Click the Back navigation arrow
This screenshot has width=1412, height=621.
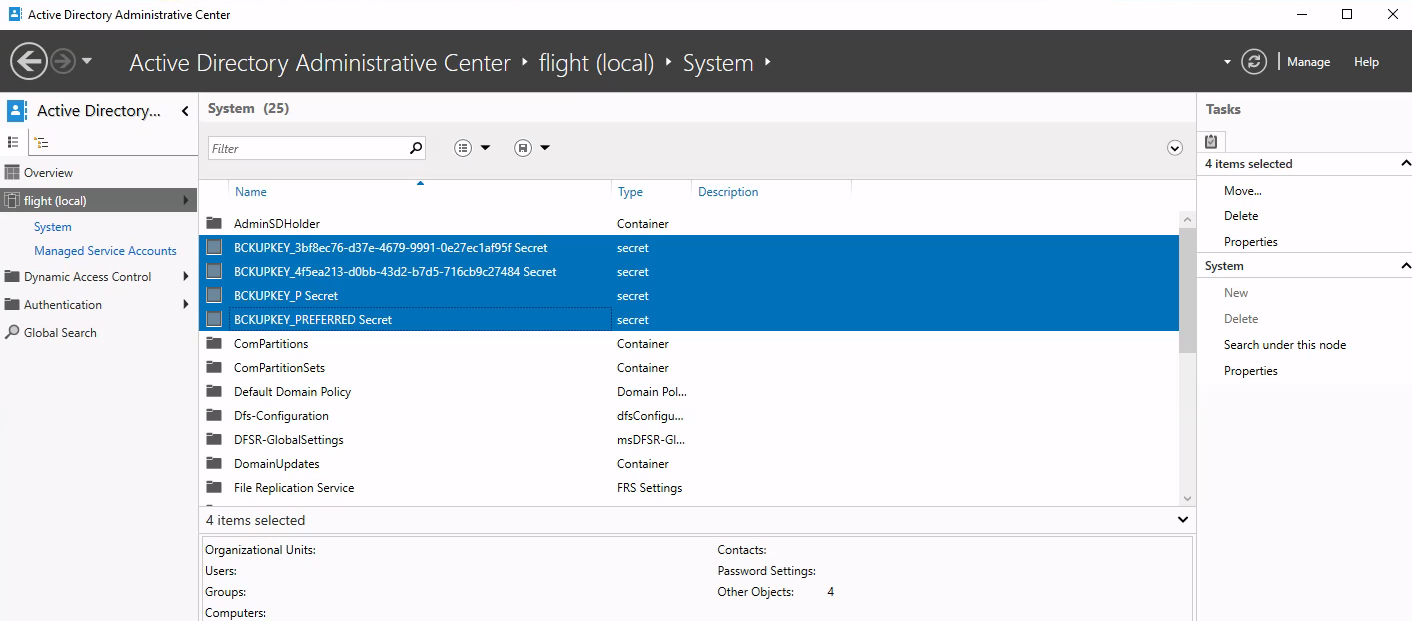(29, 62)
